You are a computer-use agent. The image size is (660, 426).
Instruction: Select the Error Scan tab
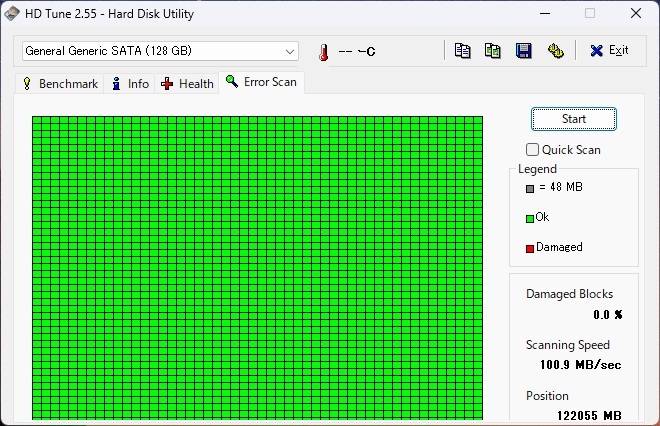(261, 82)
